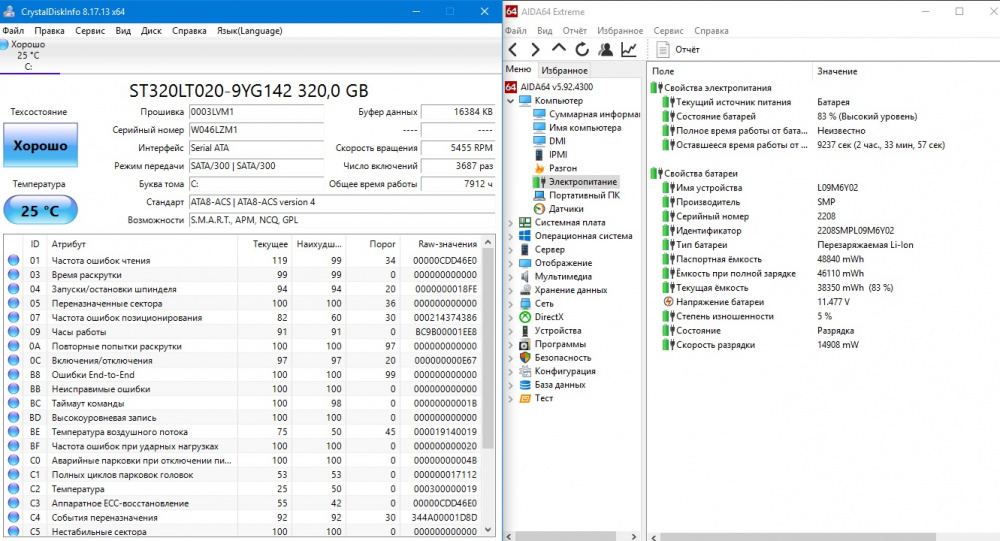Click the Атрибут column header
The image size is (1000, 541).
coord(142,244)
